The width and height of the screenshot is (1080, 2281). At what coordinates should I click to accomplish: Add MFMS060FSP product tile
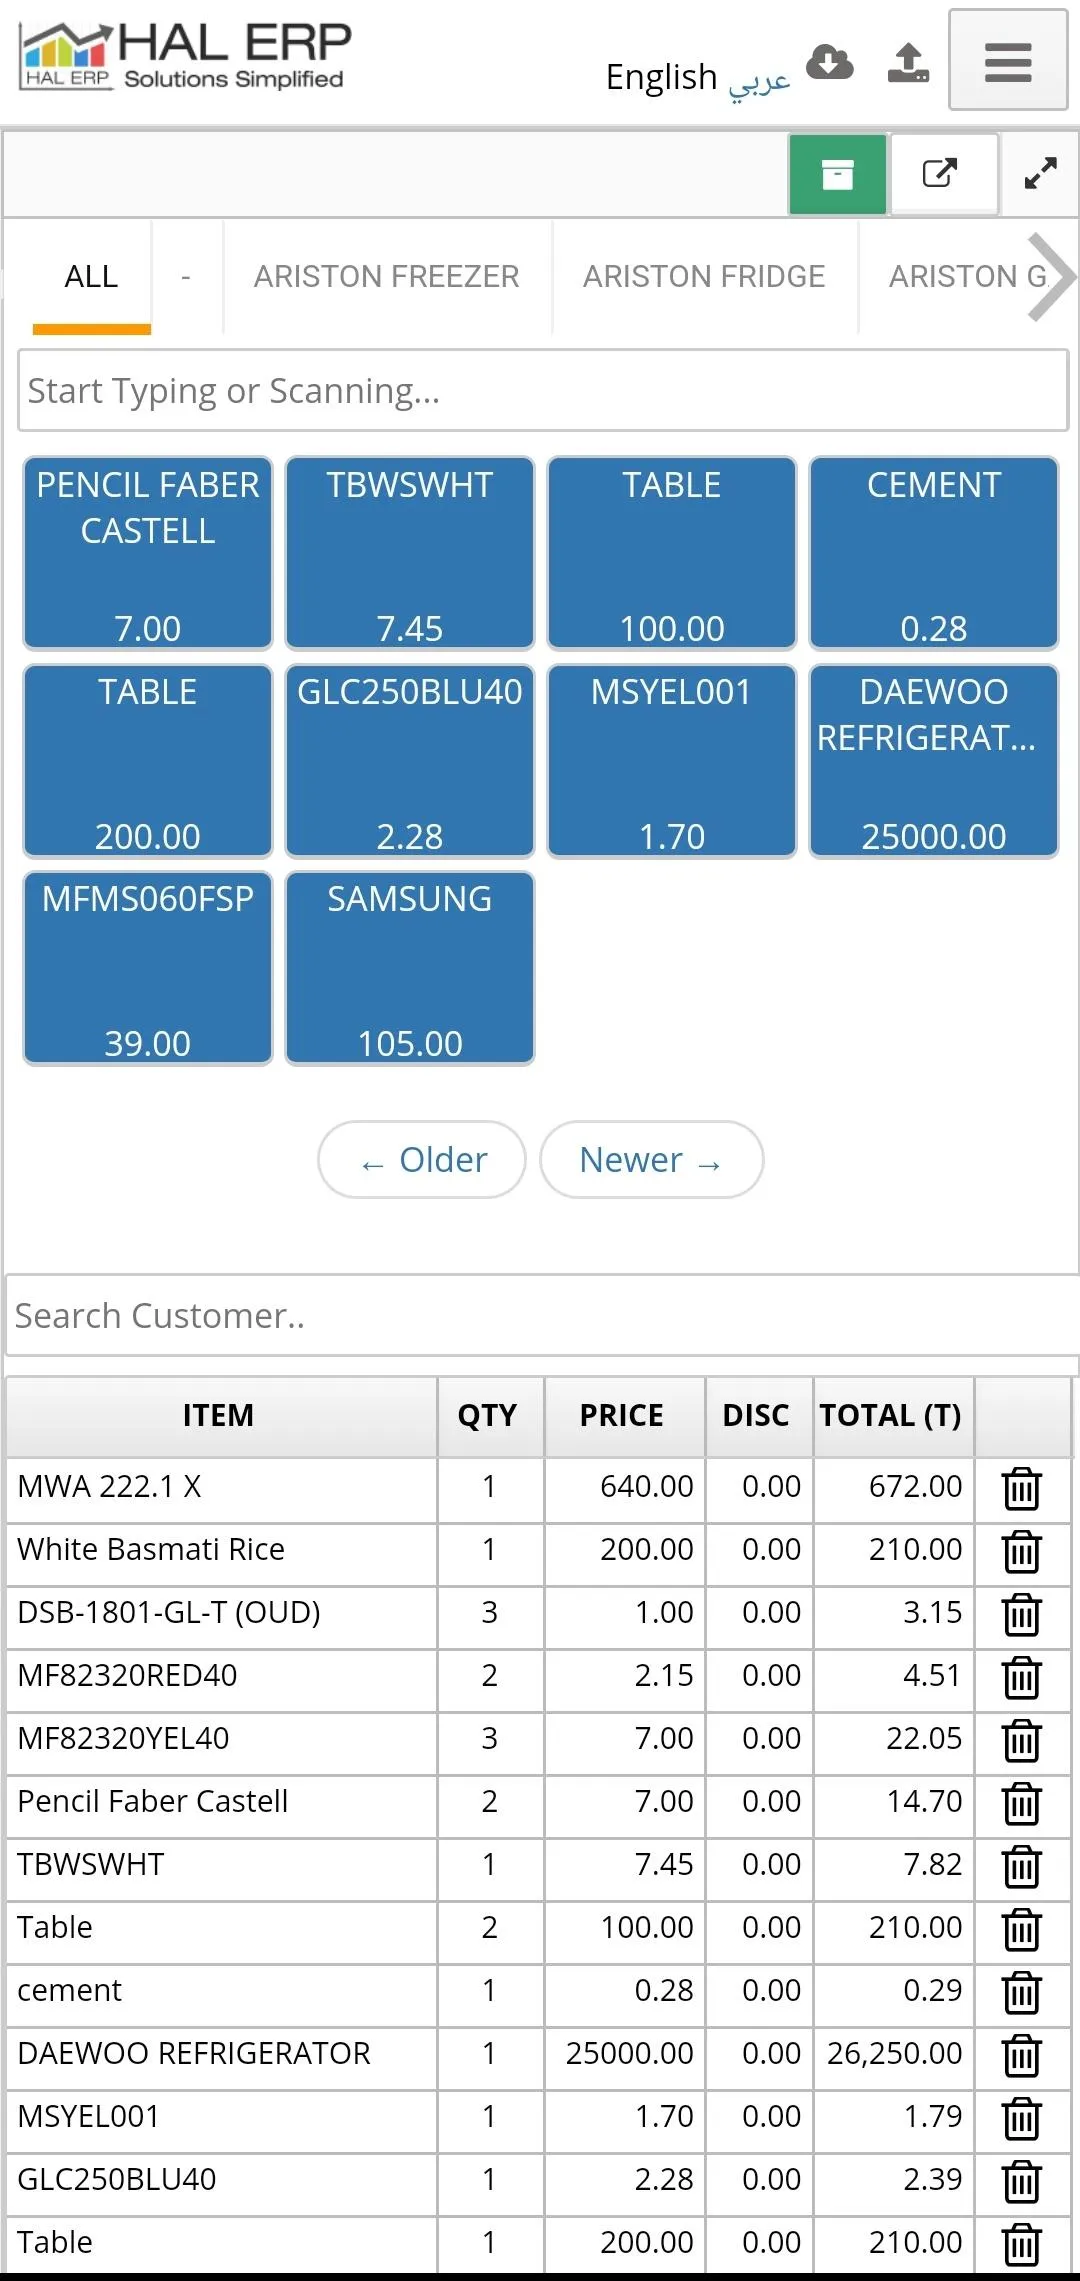(x=148, y=968)
